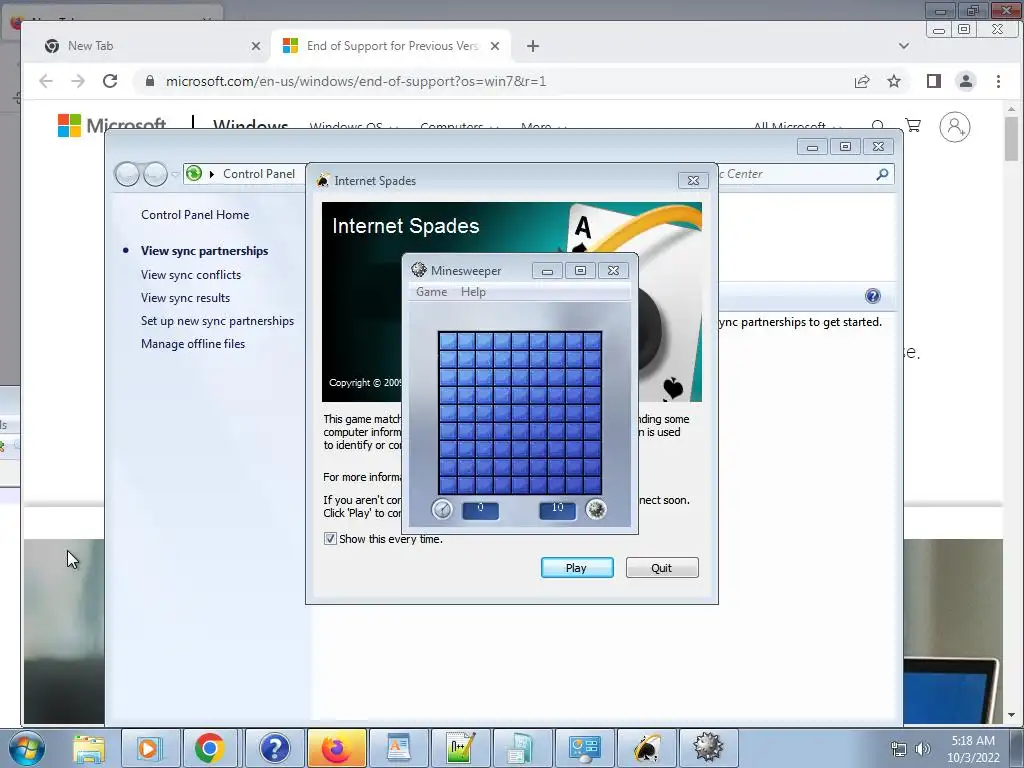Click the Control Panel back arrow button

[x=127, y=174]
